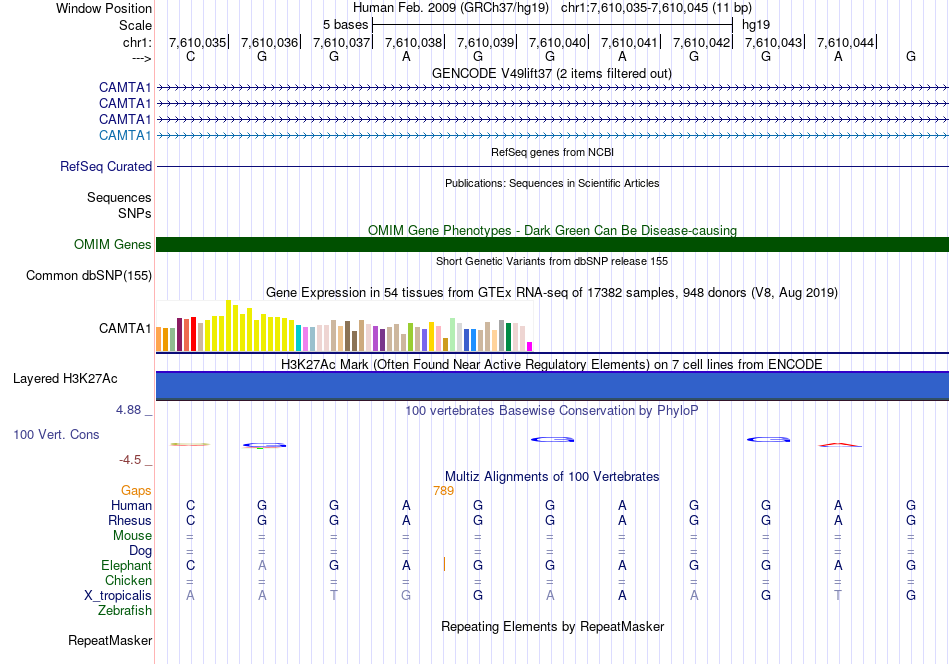The width and height of the screenshot is (950, 664).
Task: Click the orange insertion mark in Elephant row
Action: pyautogui.click(x=444, y=565)
